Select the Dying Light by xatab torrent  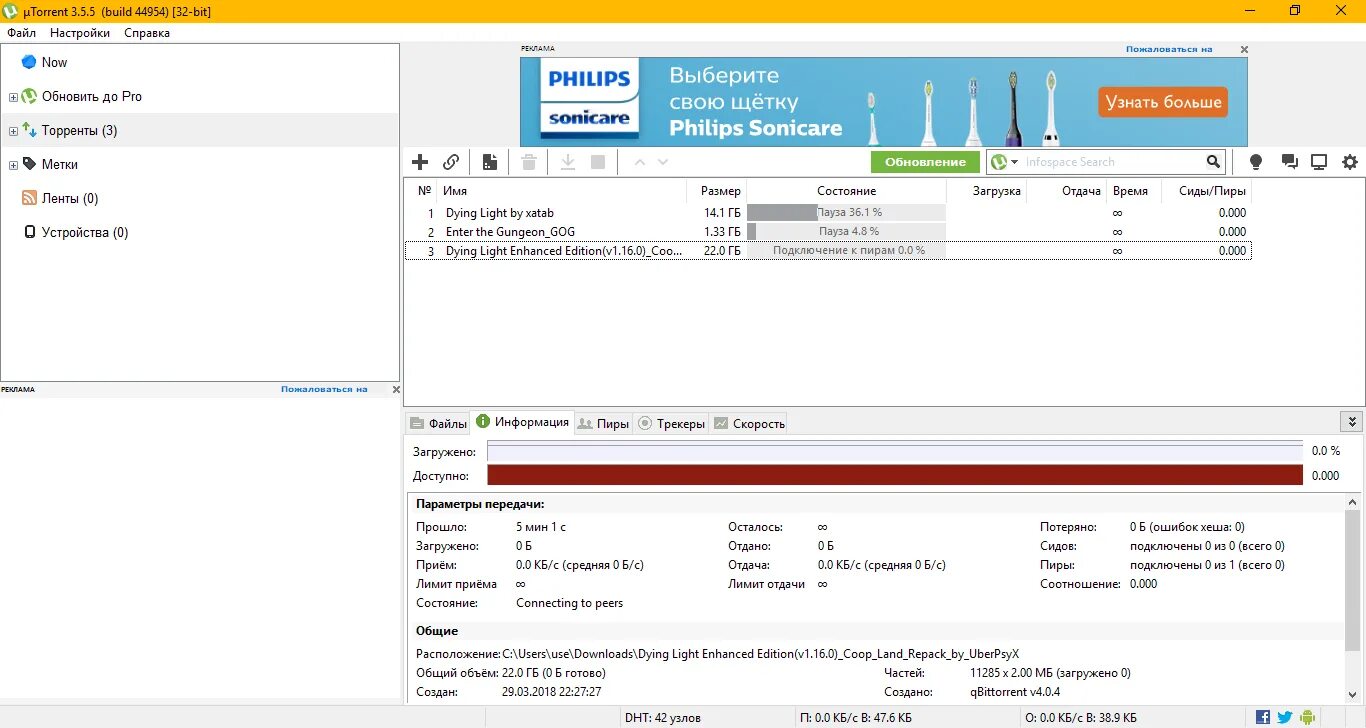pyautogui.click(x=828, y=213)
